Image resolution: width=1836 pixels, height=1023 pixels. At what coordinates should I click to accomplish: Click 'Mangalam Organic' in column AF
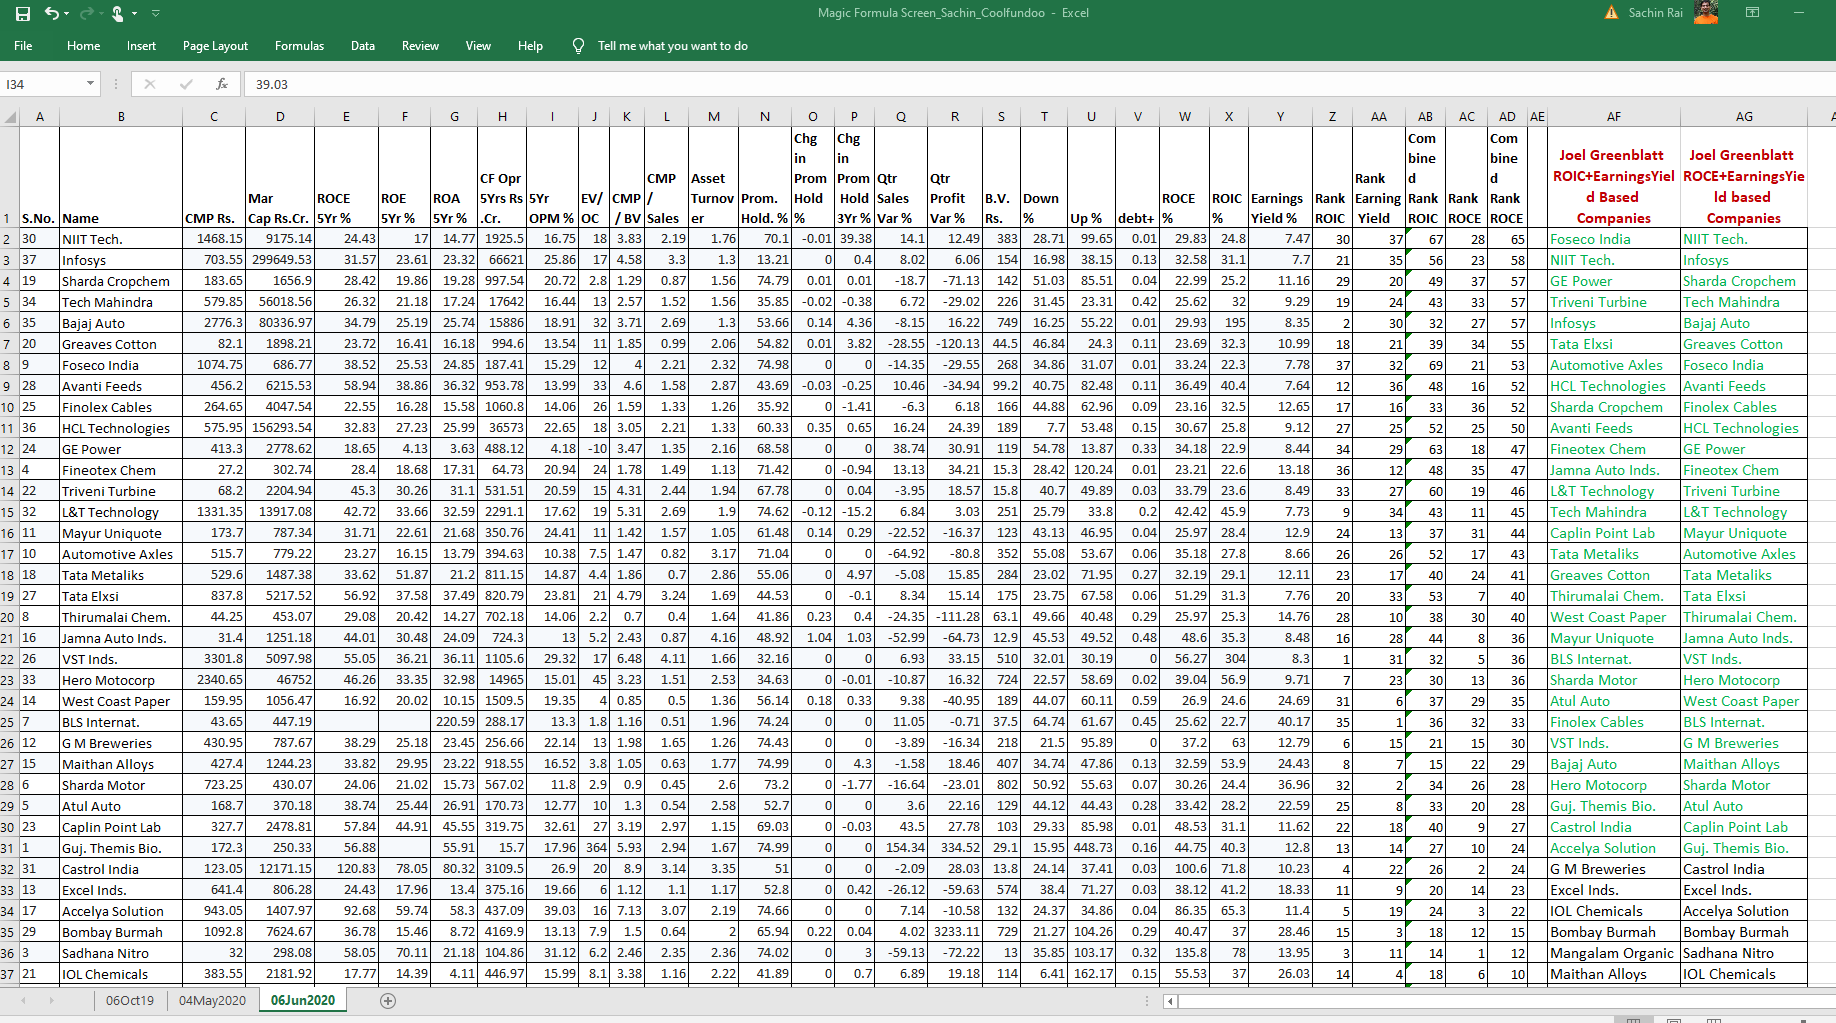1614,953
